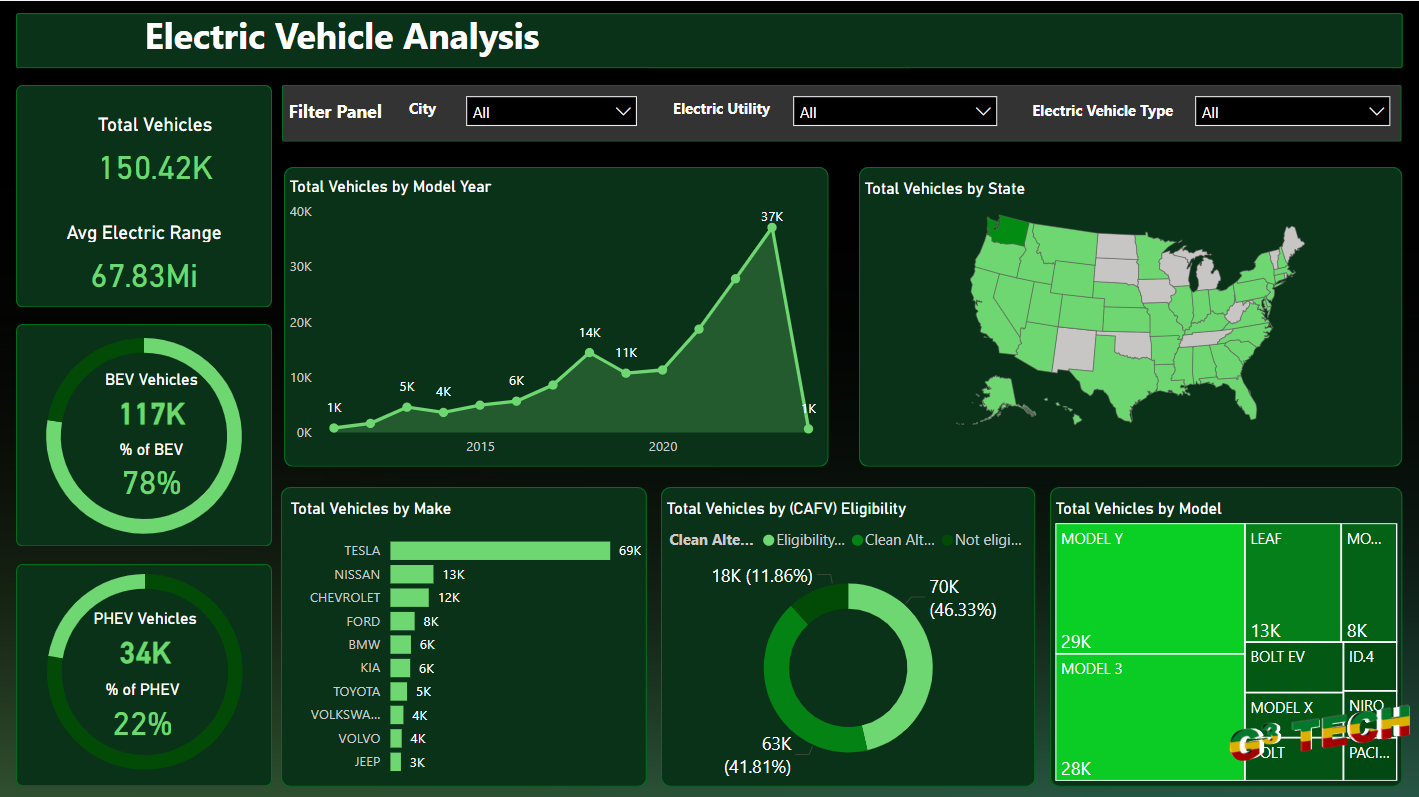Click the Total Vehicles by State title
This screenshot has width=1419, height=797.
[x=945, y=188]
